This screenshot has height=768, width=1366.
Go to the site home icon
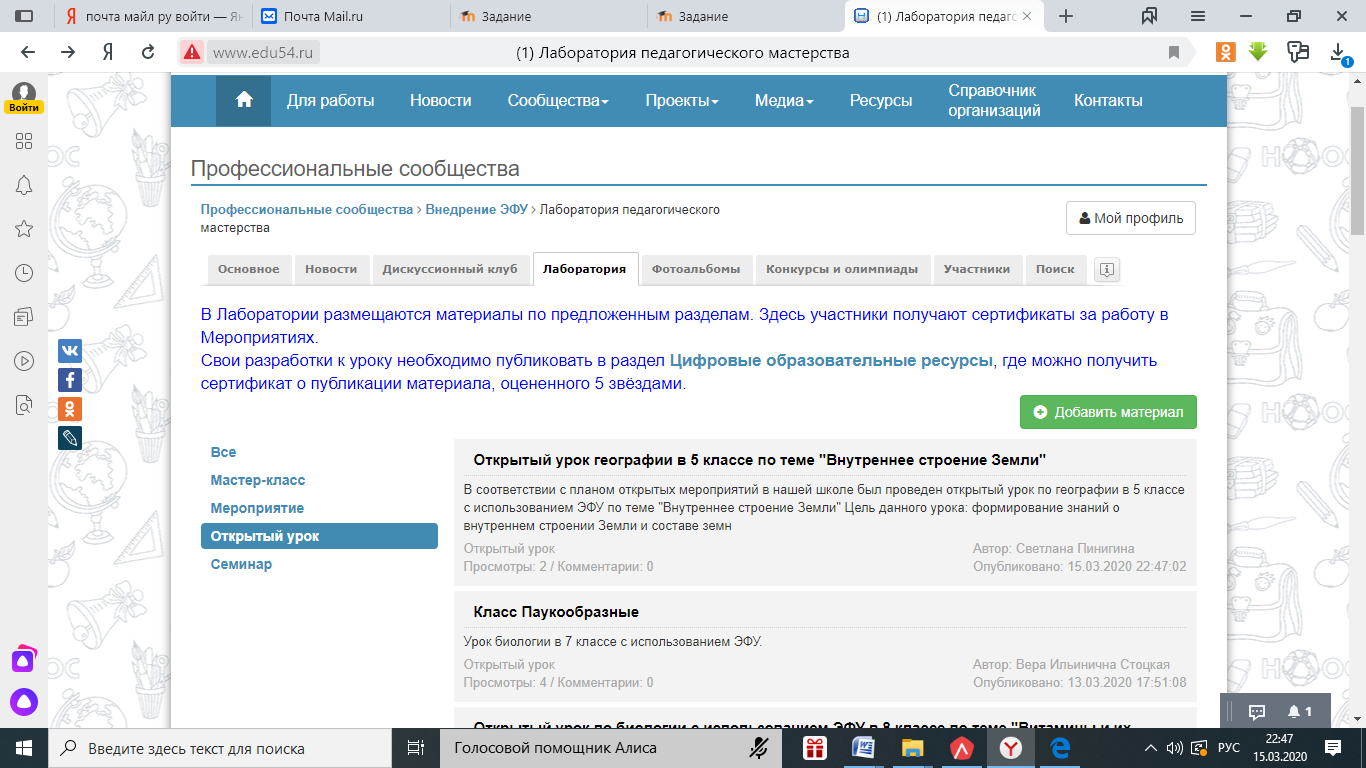point(243,100)
